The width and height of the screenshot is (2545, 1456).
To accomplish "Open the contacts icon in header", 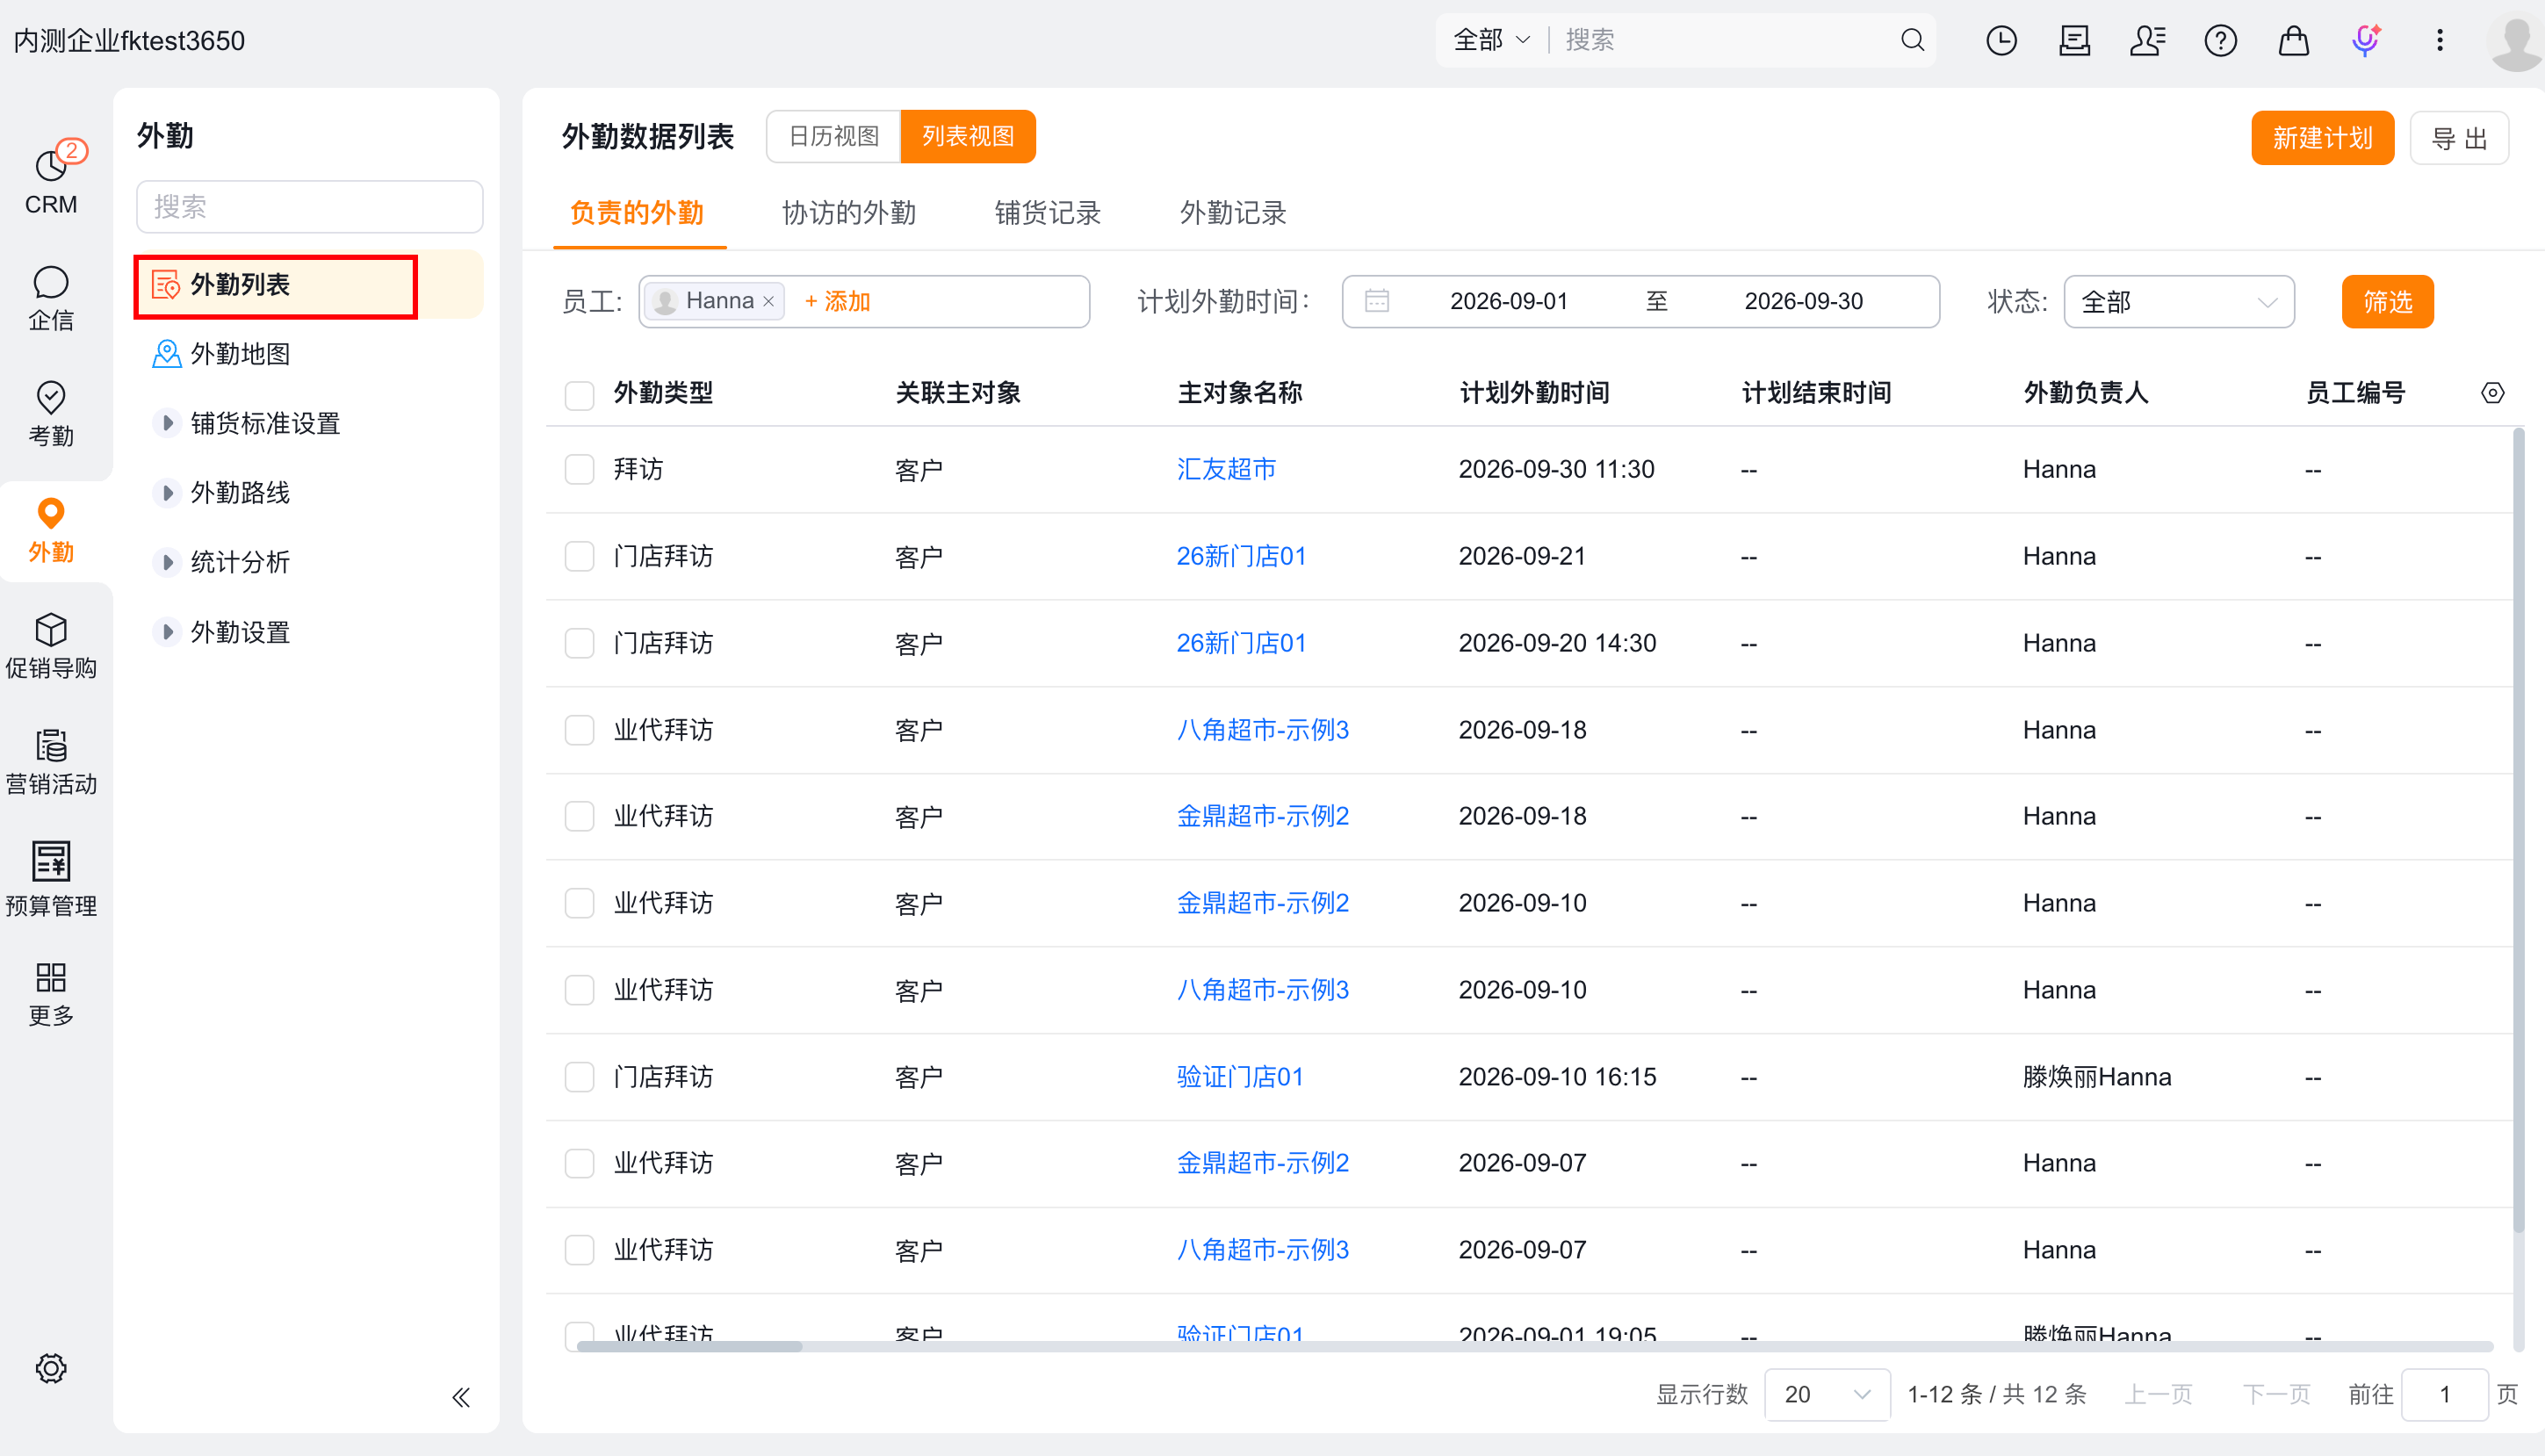I will [2147, 40].
